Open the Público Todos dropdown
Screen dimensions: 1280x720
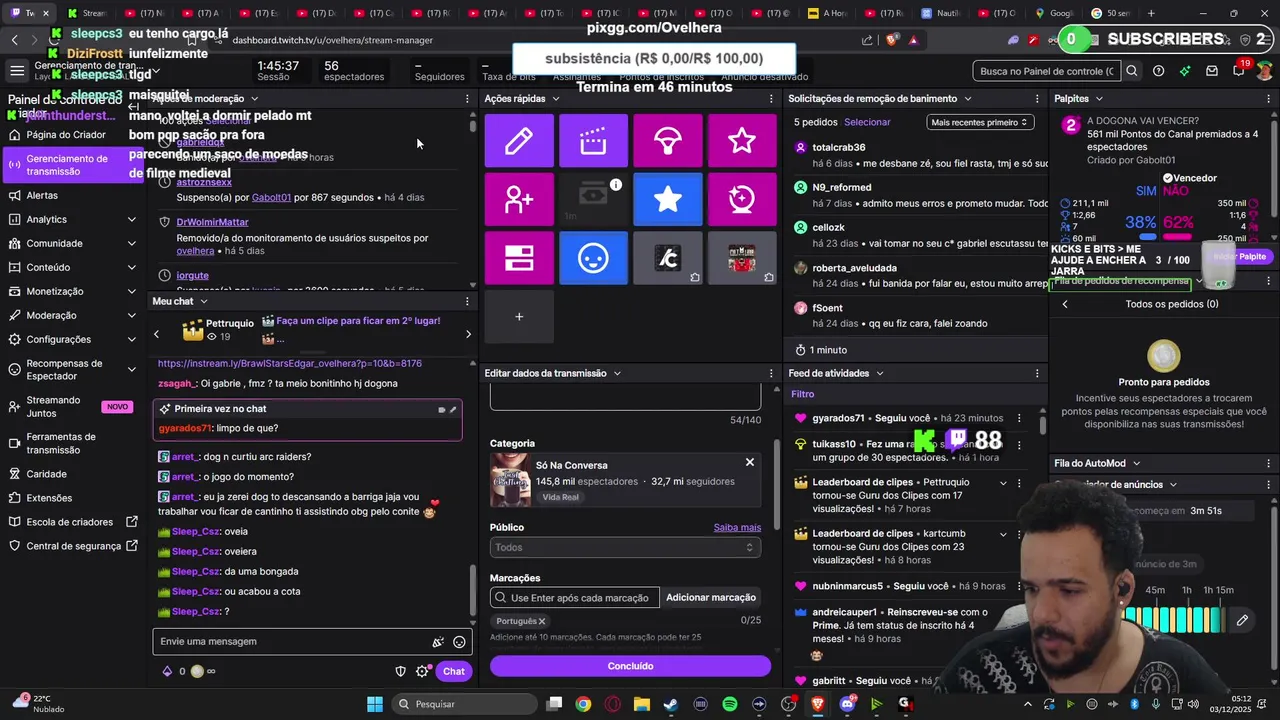pos(625,547)
